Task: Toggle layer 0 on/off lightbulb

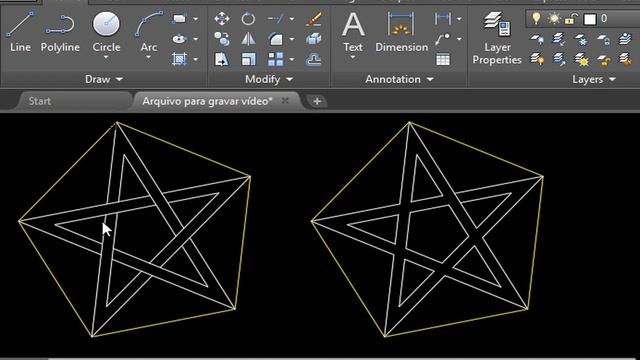Action: (x=536, y=18)
